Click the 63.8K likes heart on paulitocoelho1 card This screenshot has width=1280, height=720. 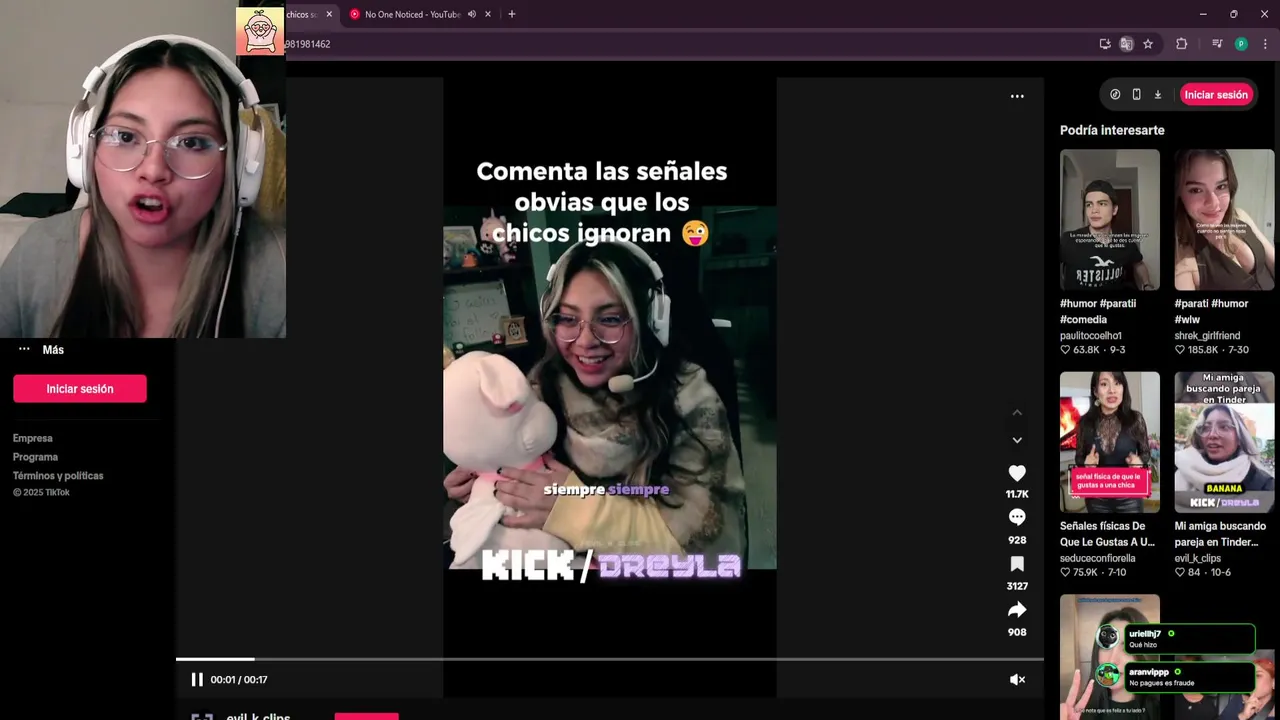(1065, 350)
